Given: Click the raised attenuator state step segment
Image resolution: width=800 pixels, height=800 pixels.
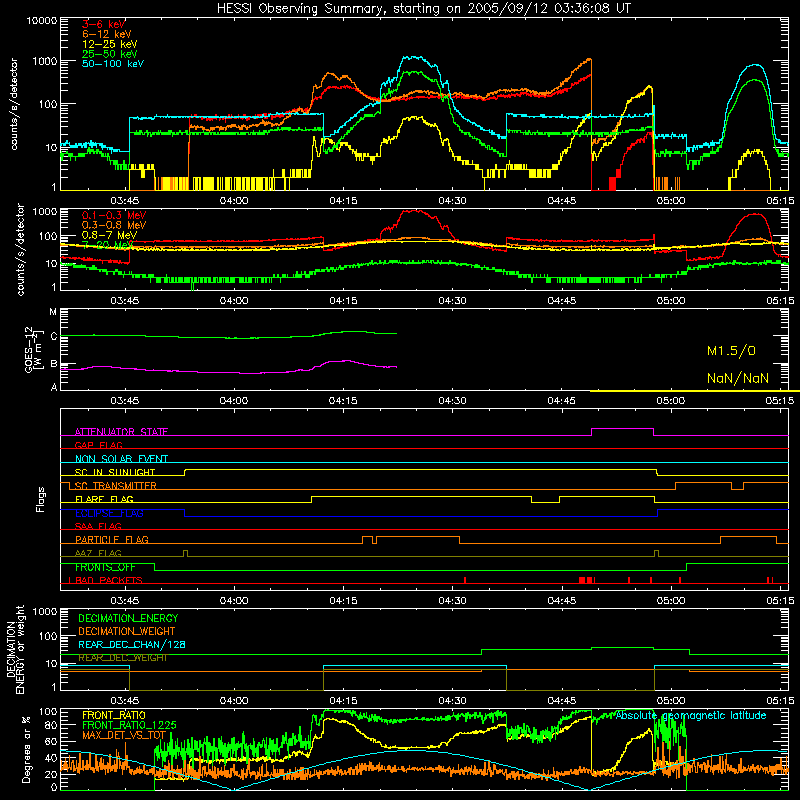Looking at the screenshot, I should click(622, 429).
